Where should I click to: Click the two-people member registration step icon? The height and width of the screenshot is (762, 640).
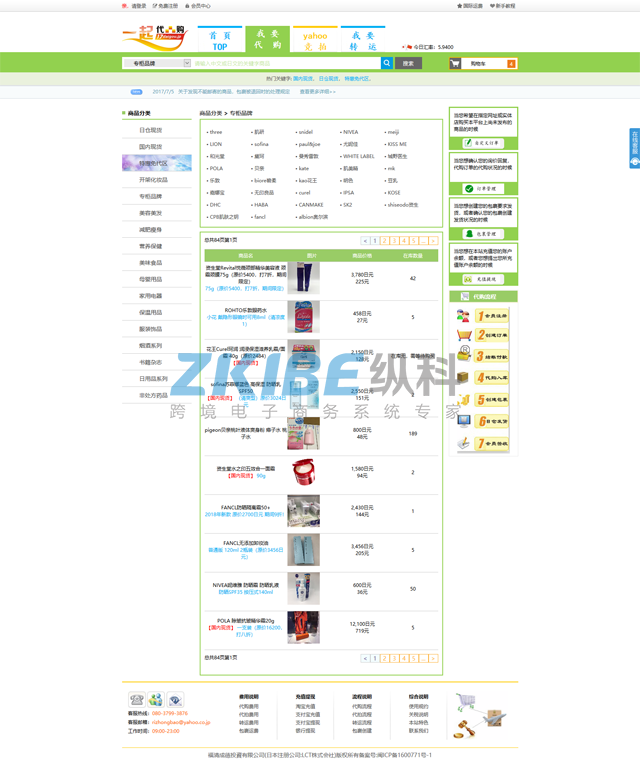463,316
